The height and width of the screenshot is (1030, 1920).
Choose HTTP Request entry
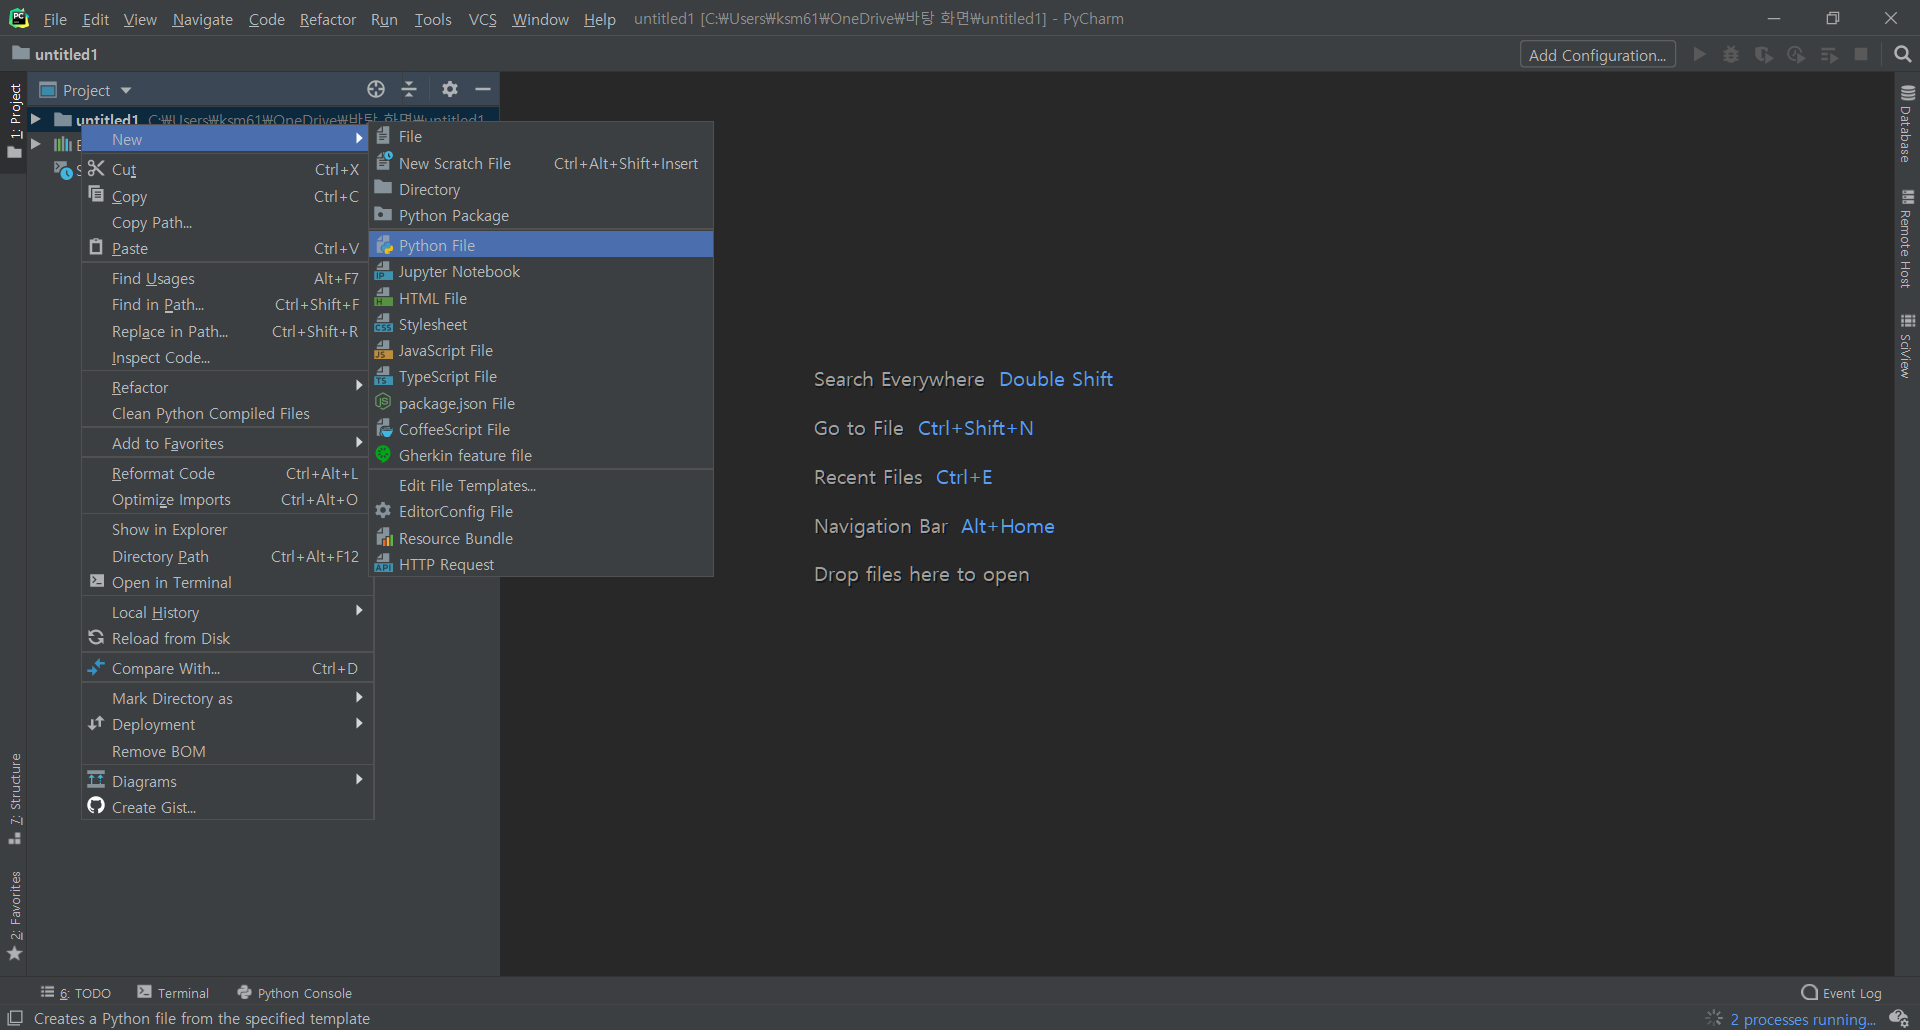click(x=541, y=564)
